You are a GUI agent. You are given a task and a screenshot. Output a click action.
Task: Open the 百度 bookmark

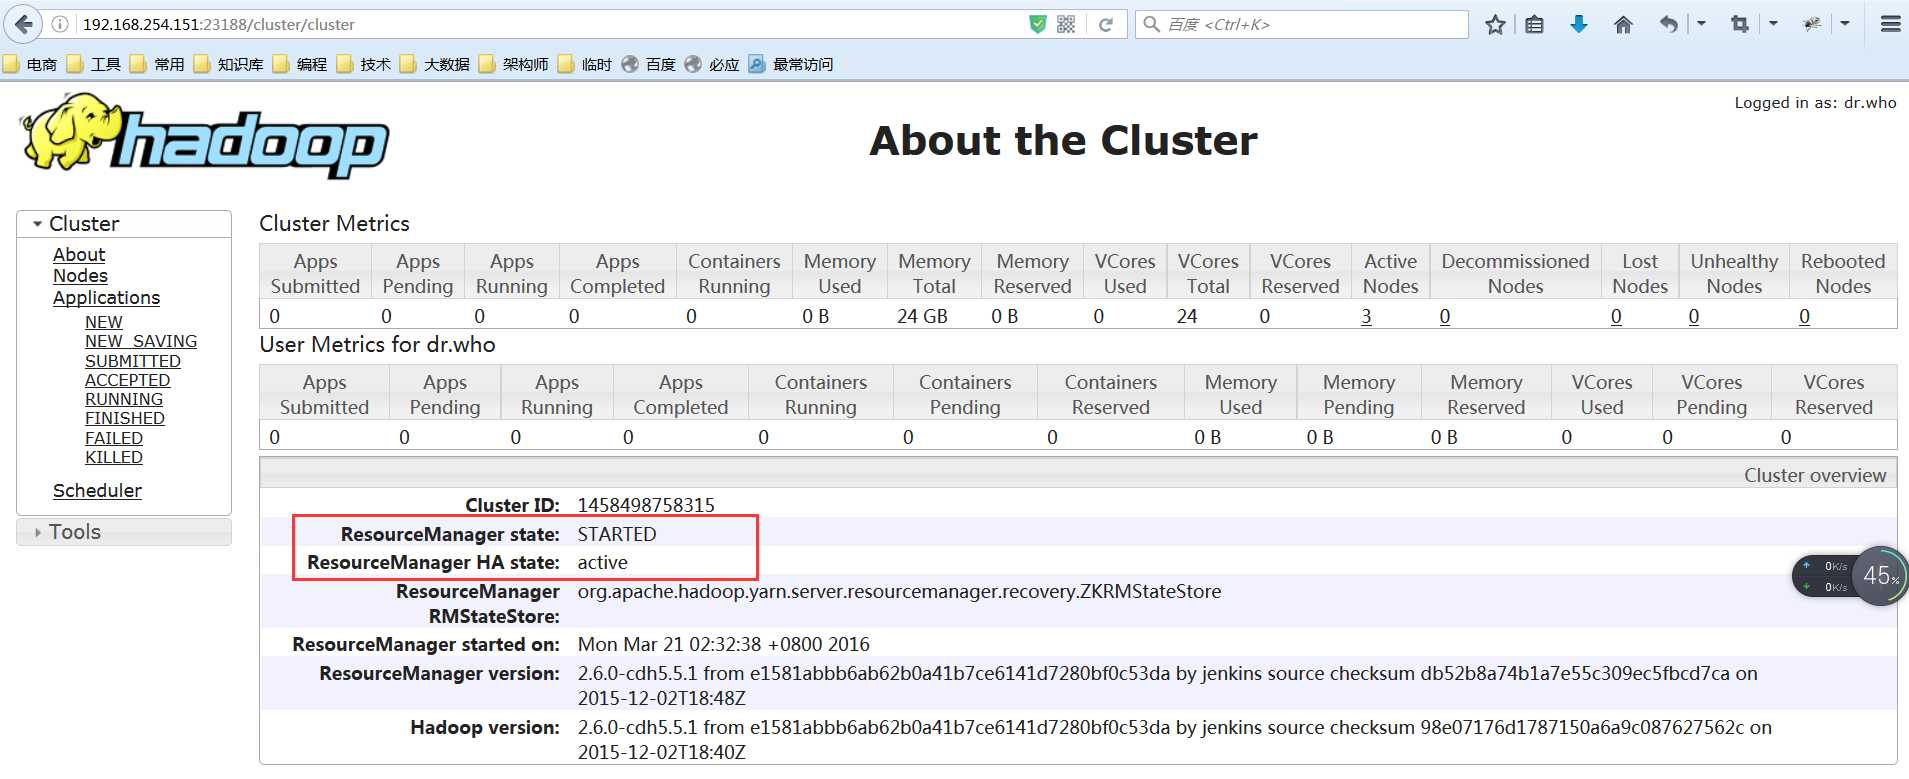(649, 64)
